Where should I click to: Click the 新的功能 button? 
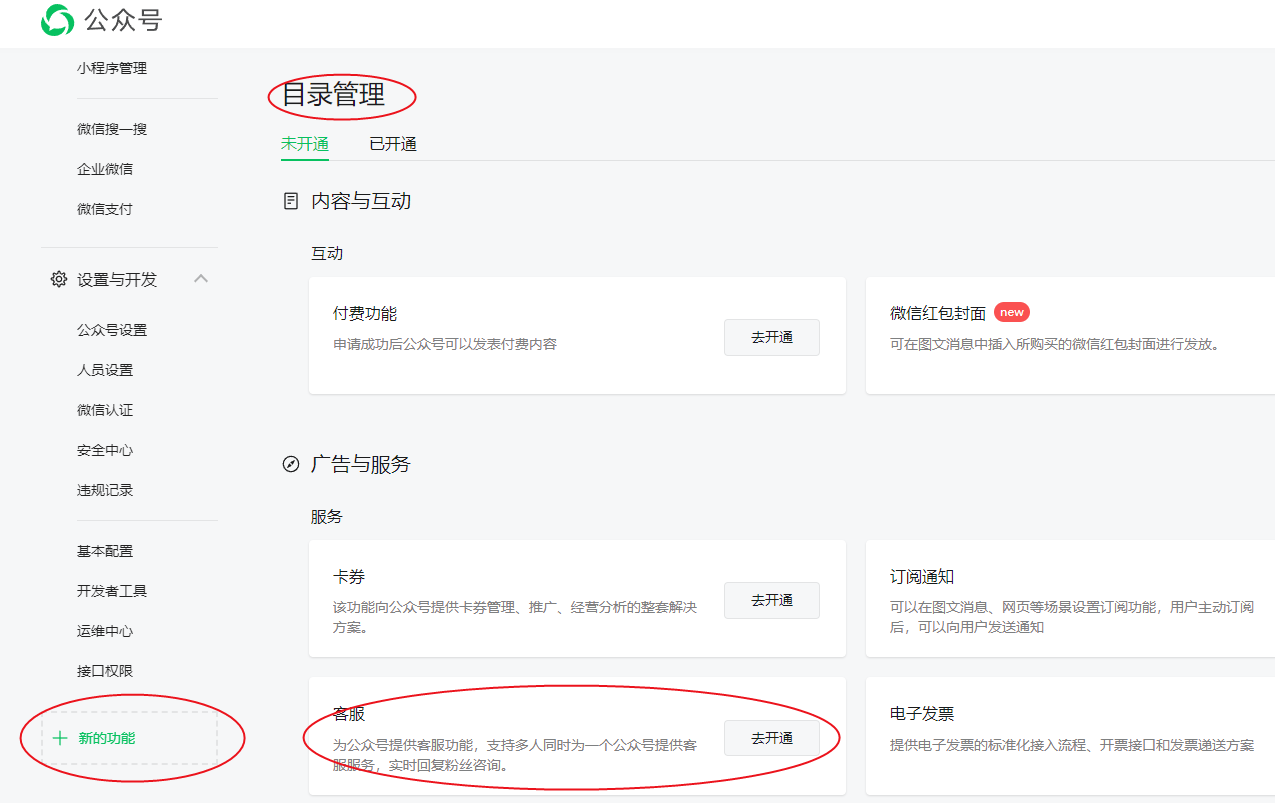point(130,738)
